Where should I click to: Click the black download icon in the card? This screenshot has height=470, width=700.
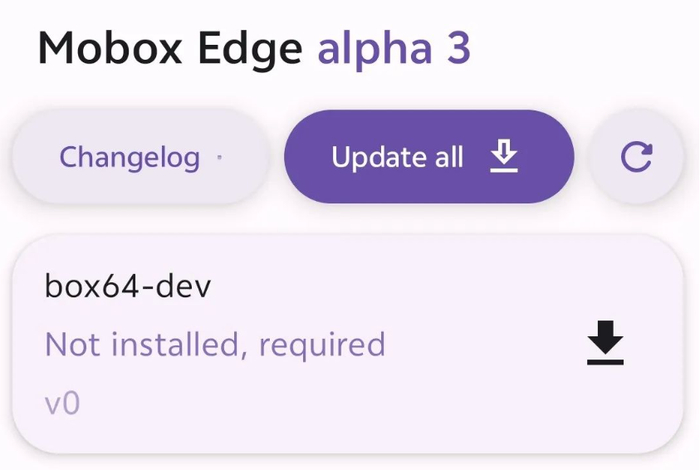605,344
